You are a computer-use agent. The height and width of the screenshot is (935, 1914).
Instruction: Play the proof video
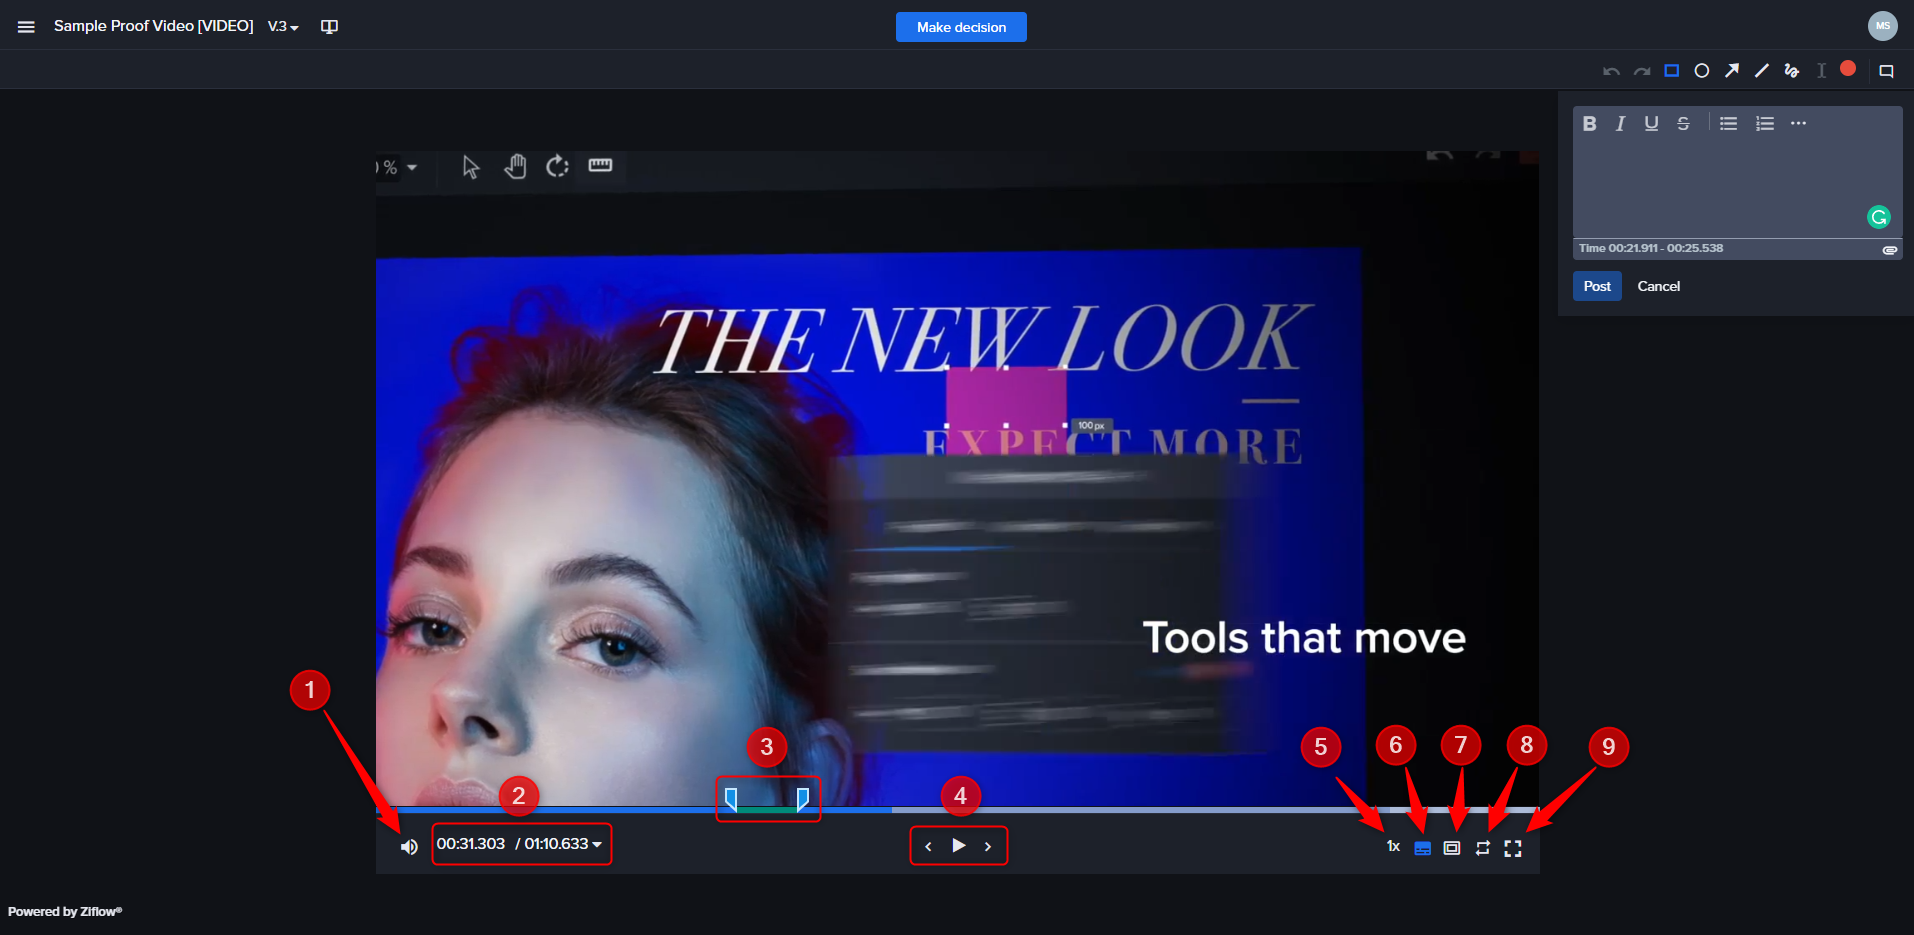coord(958,846)
